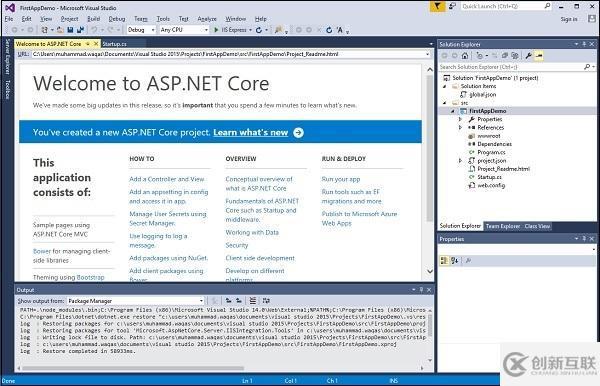
Task: Switch to the Class View tab
Action: pos(537,226)
